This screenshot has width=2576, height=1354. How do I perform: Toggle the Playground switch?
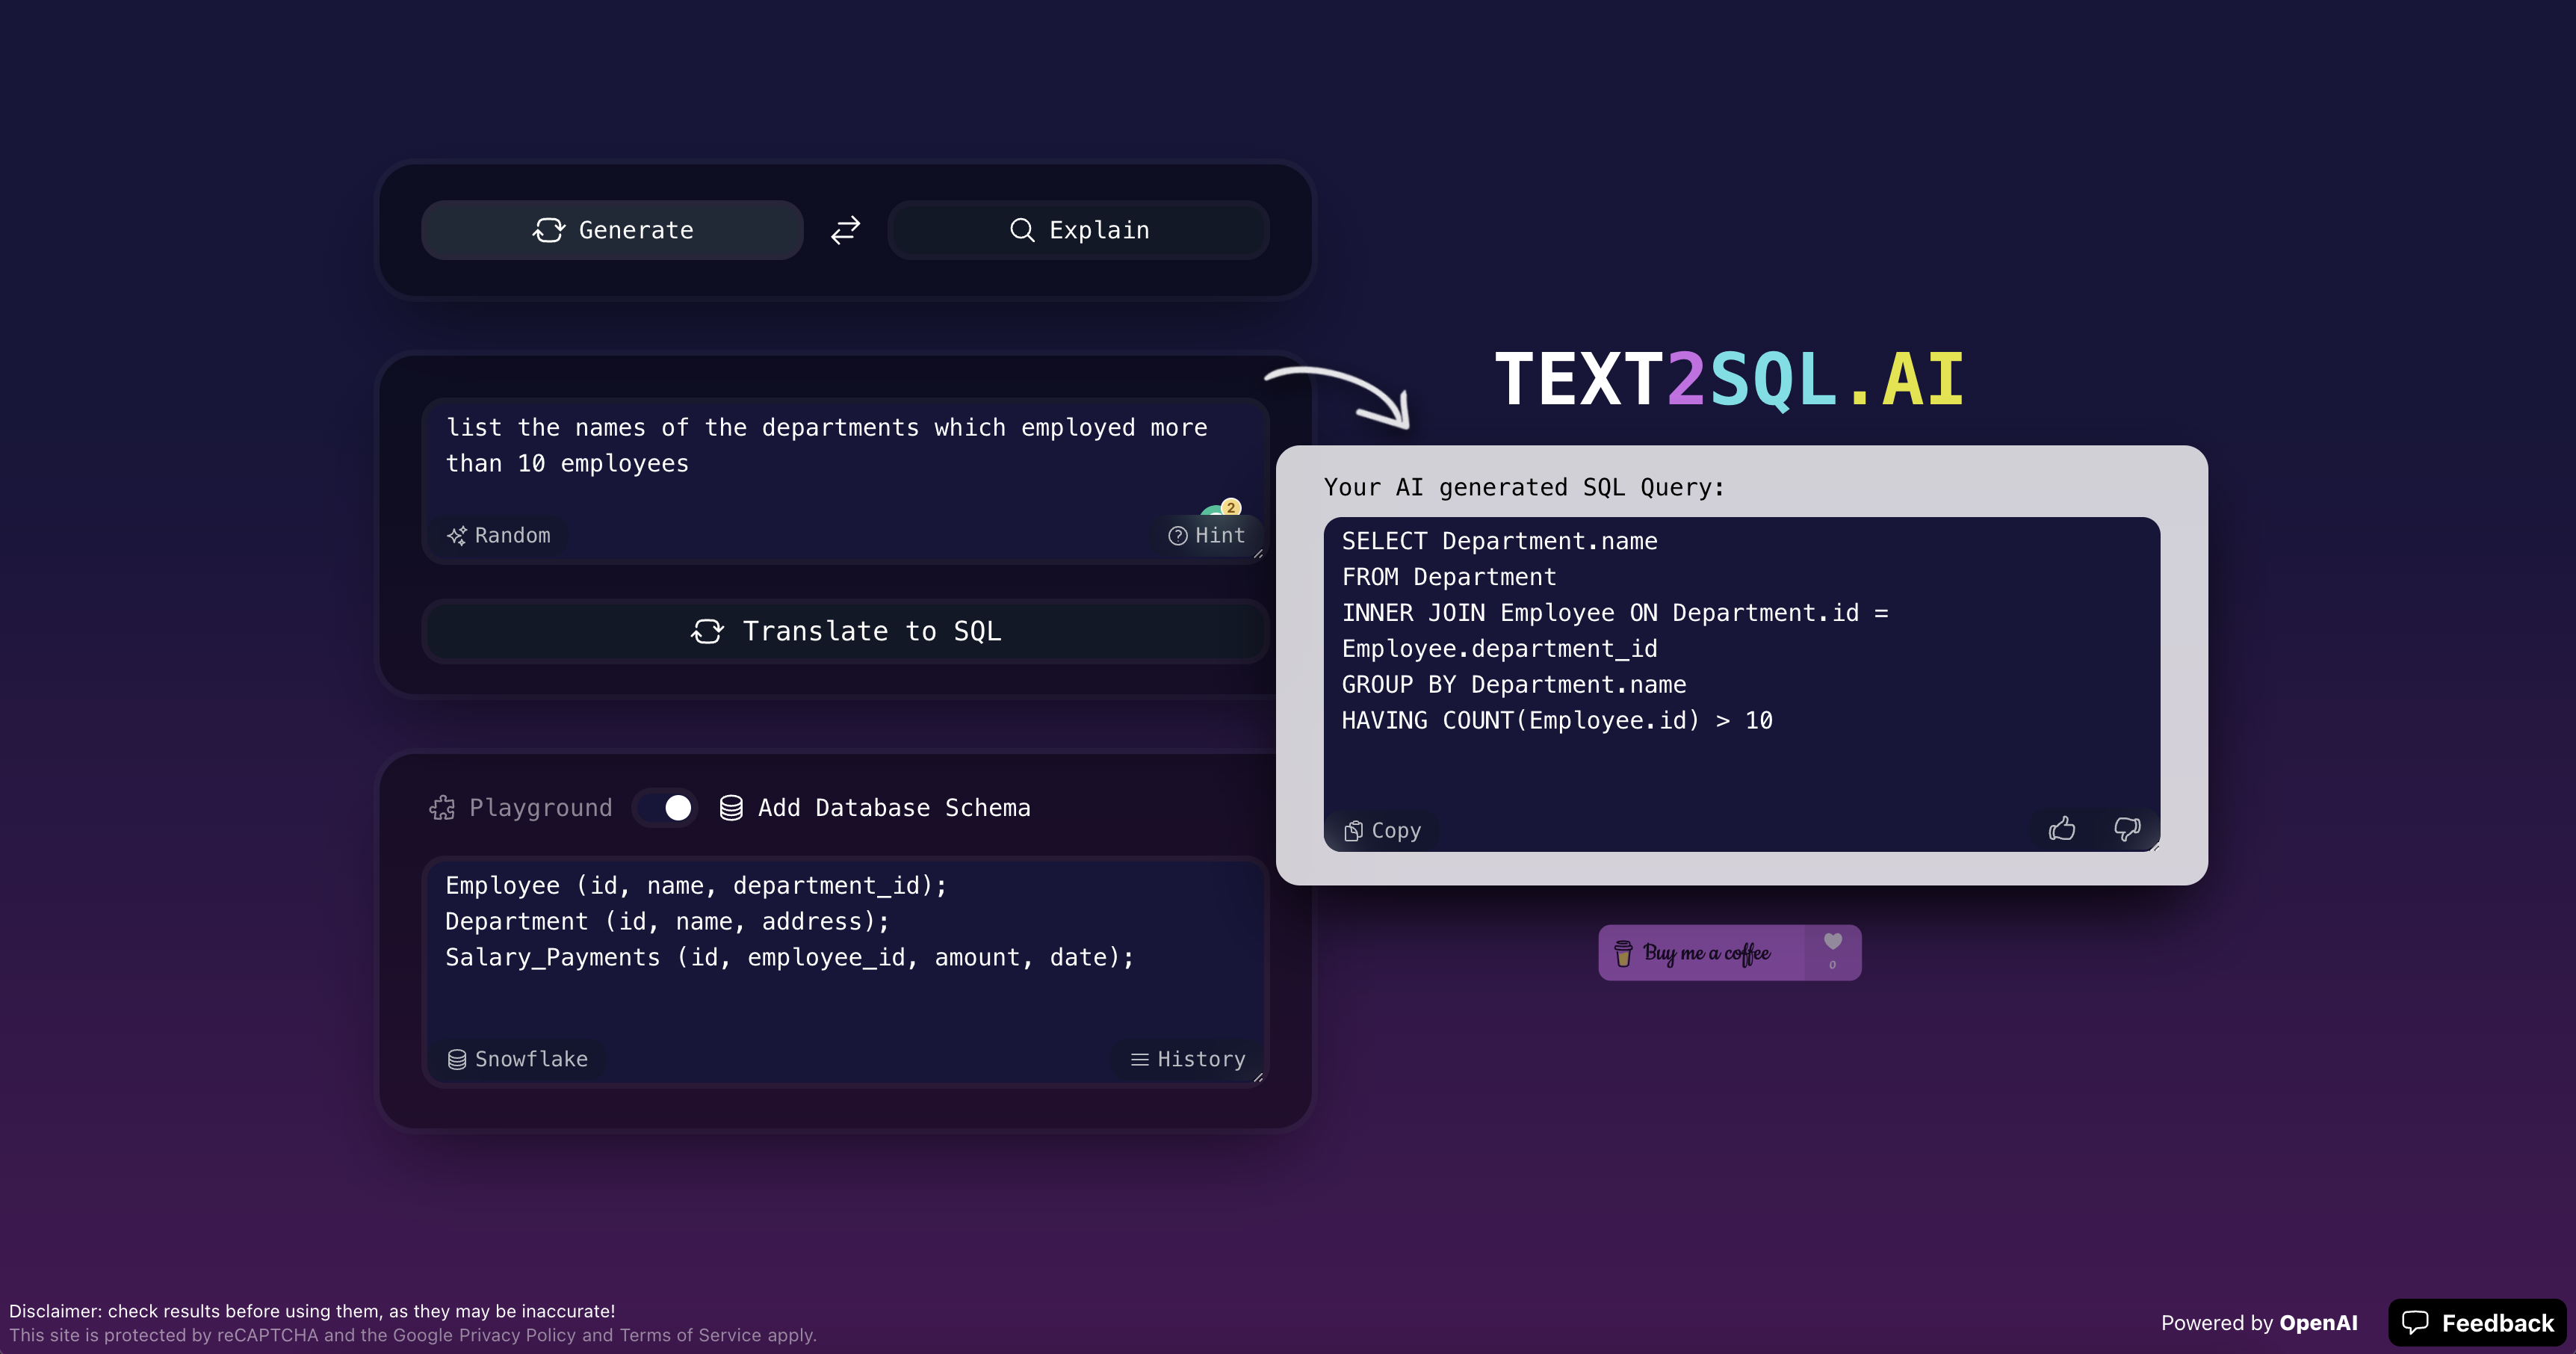[665, 807]
